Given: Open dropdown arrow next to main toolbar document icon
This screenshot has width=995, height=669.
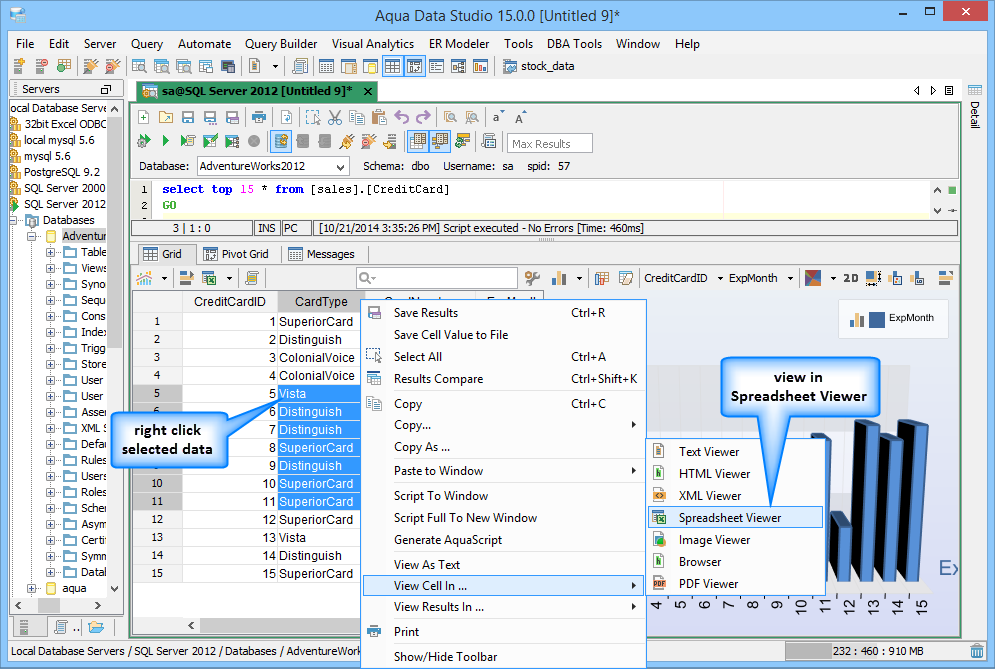Looking at the screenshot, I should (275, 66).
